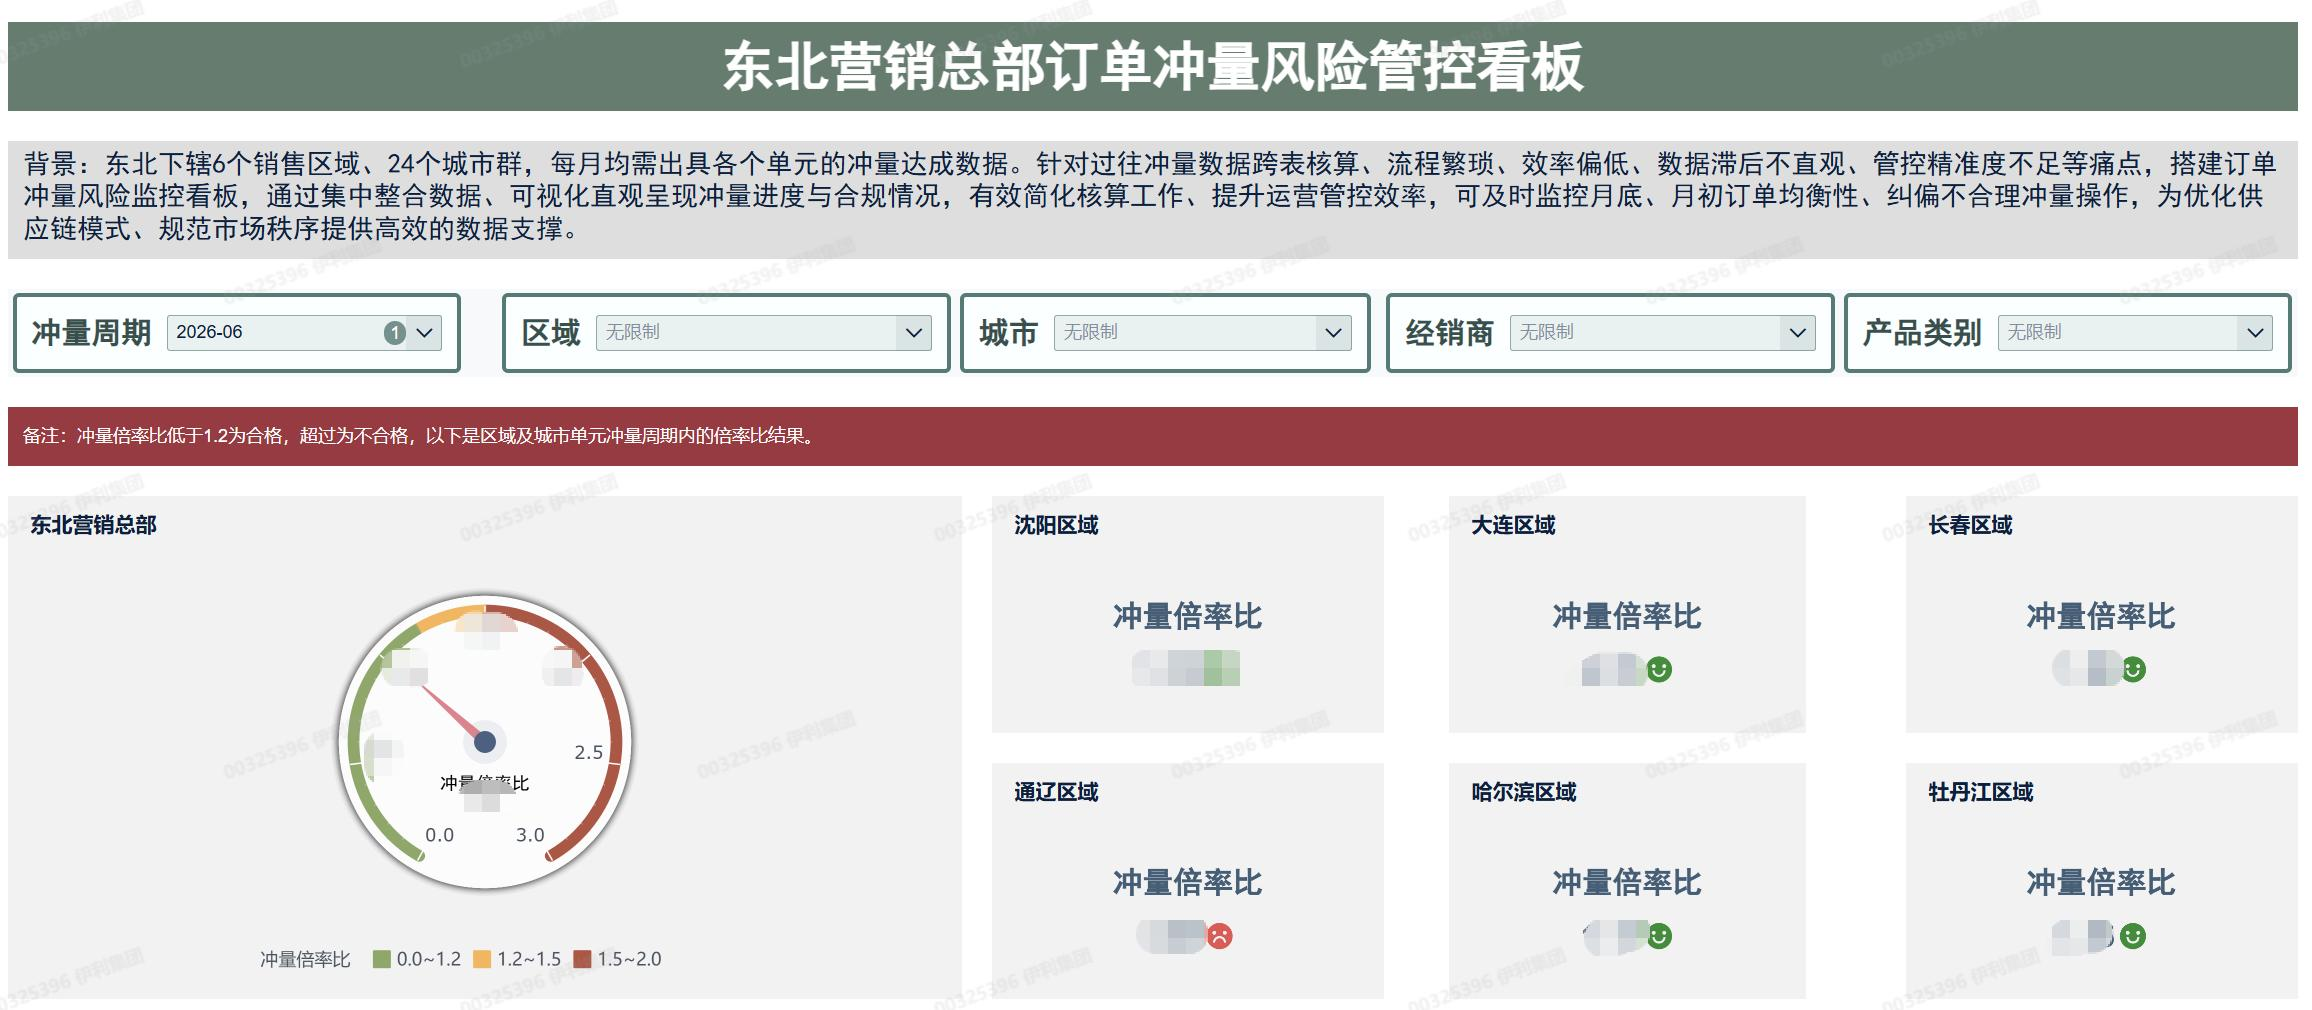This screenshot has height=1010, width=2312.
Task: Click the red sad face in 通辽区域 card
Action: (x=1219, y=936)
